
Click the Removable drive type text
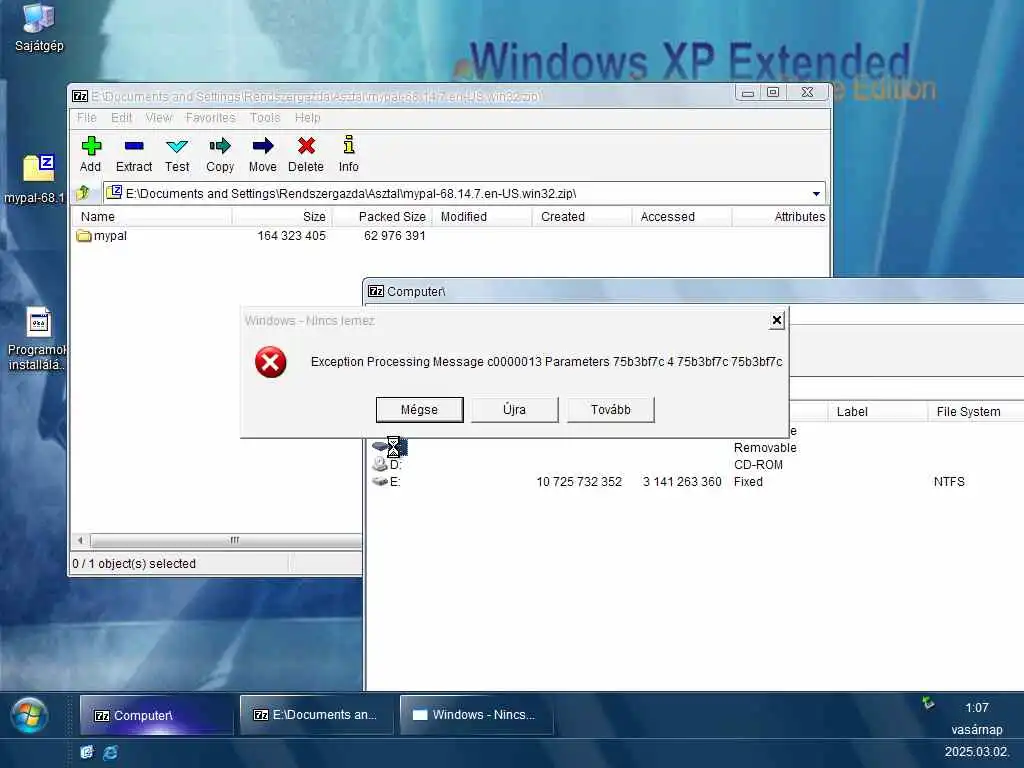click(765, 448)
